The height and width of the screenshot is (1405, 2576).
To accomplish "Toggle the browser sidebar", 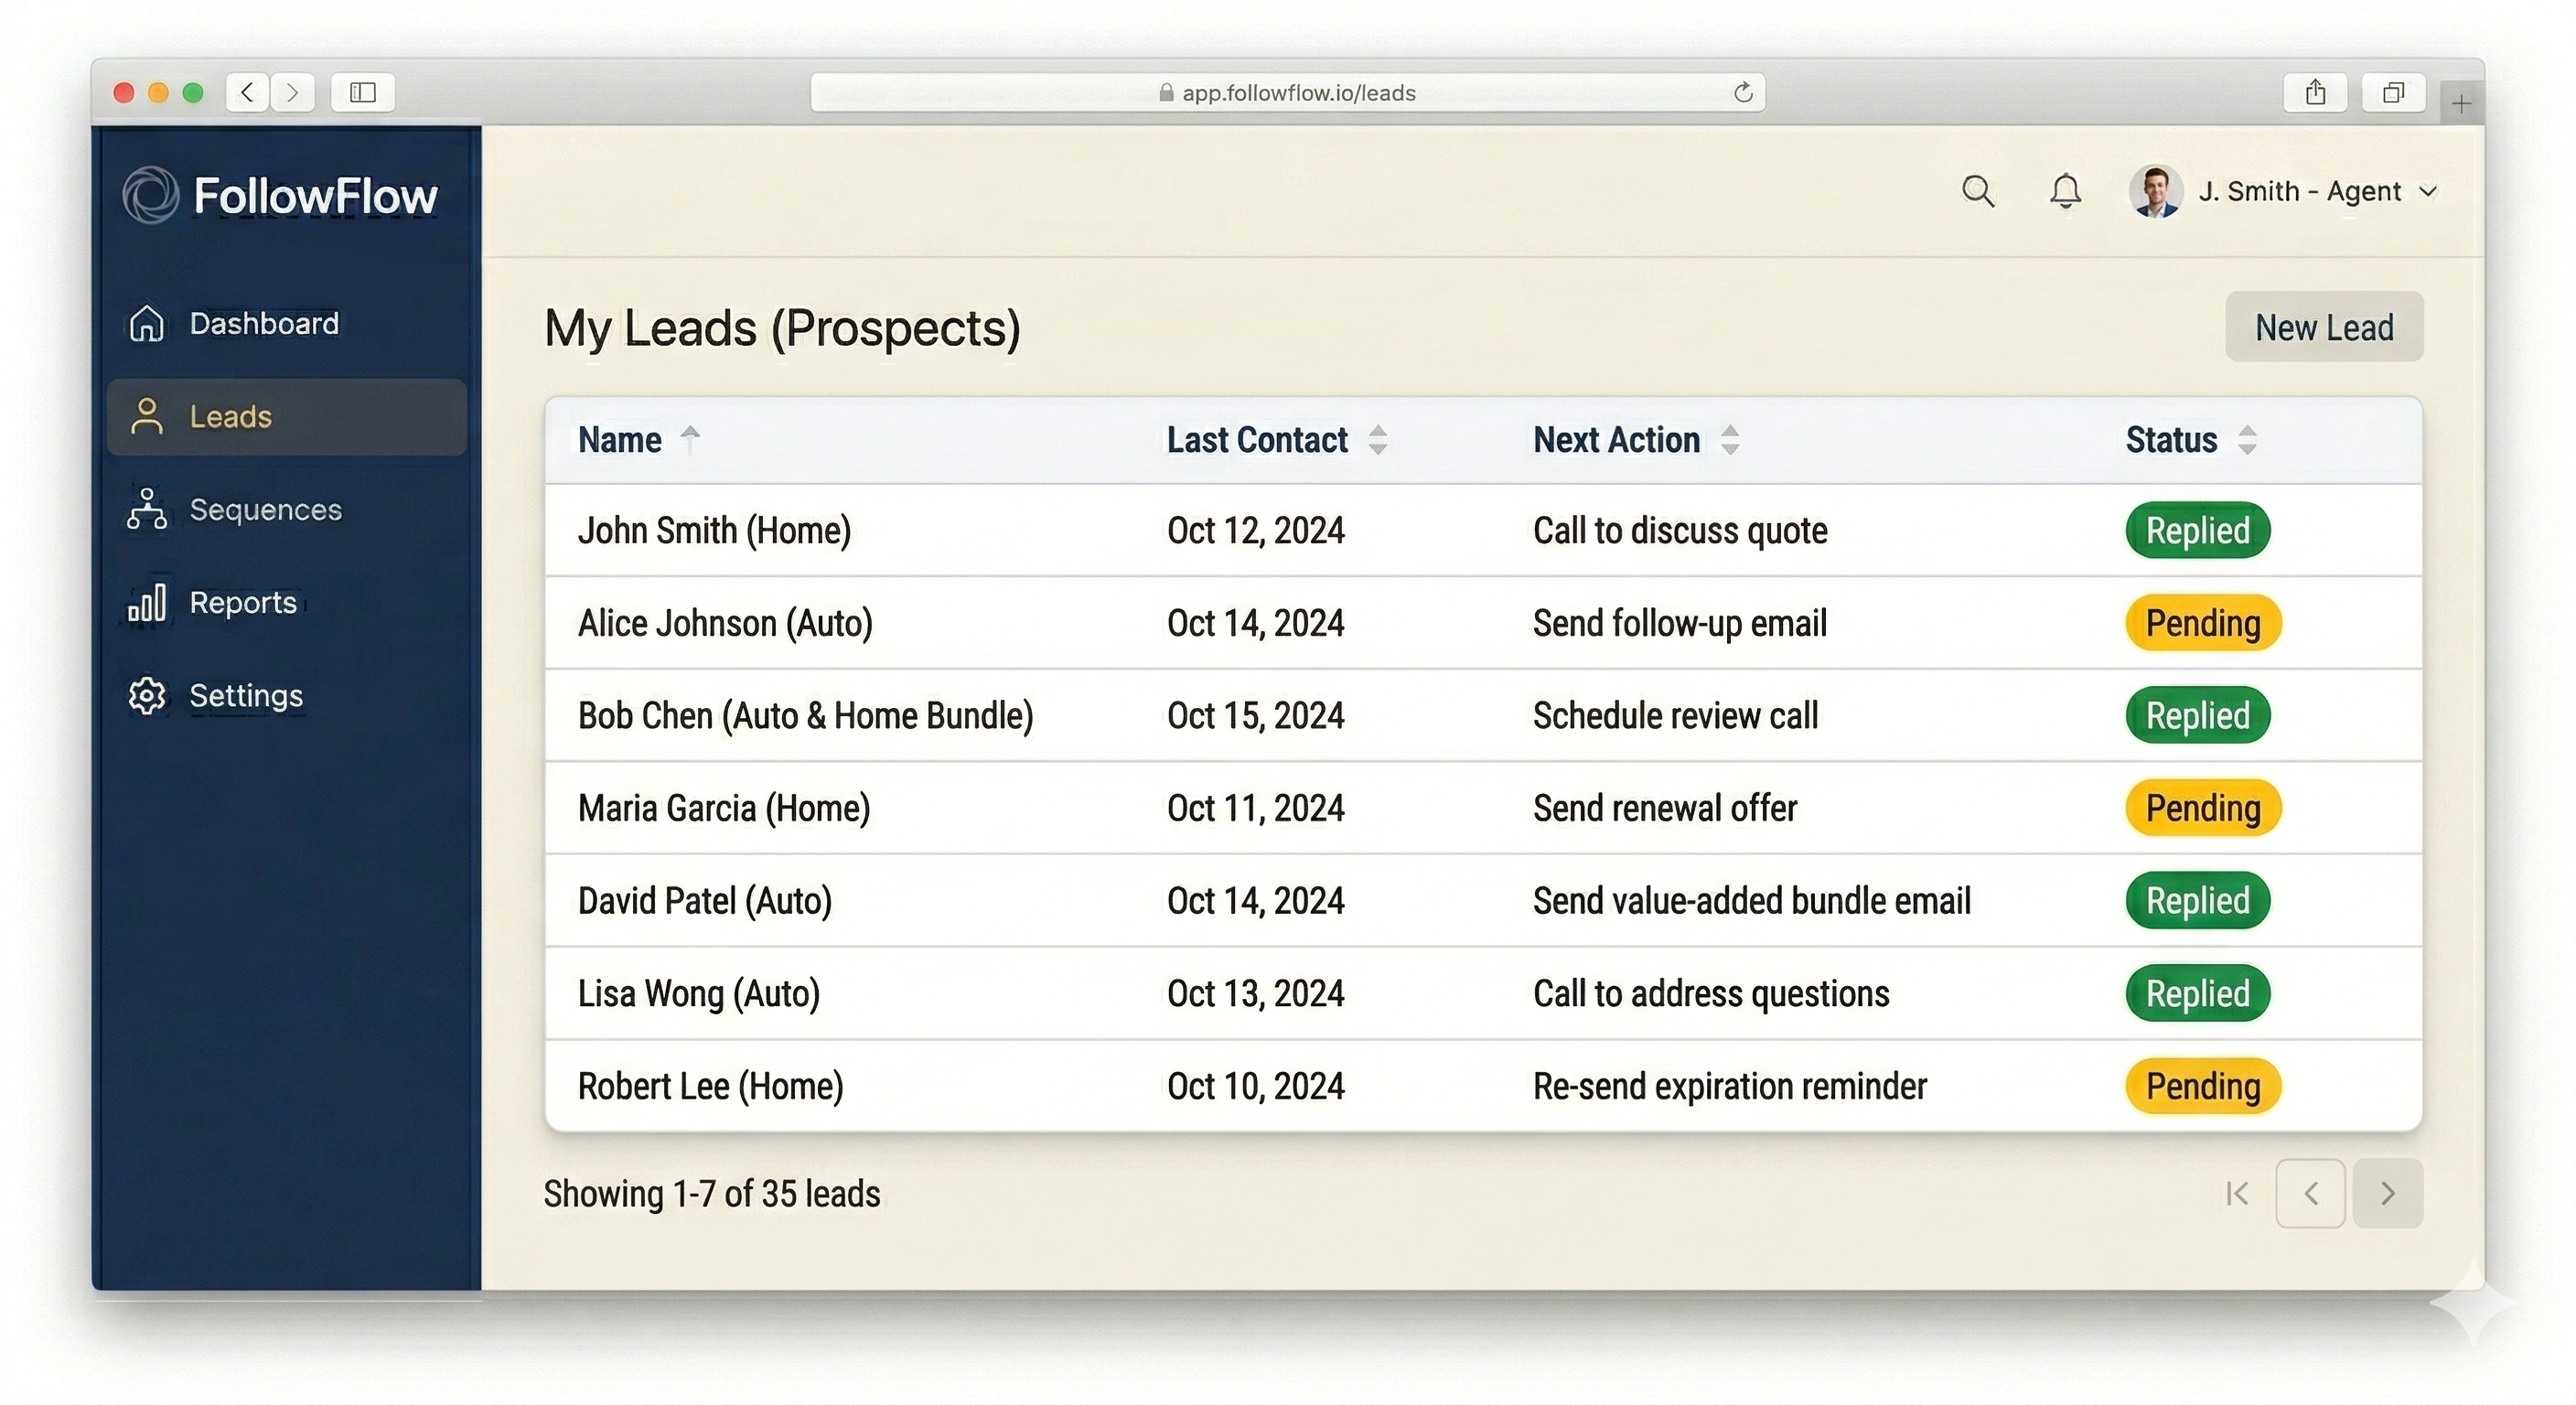I will tap(363, 93).
